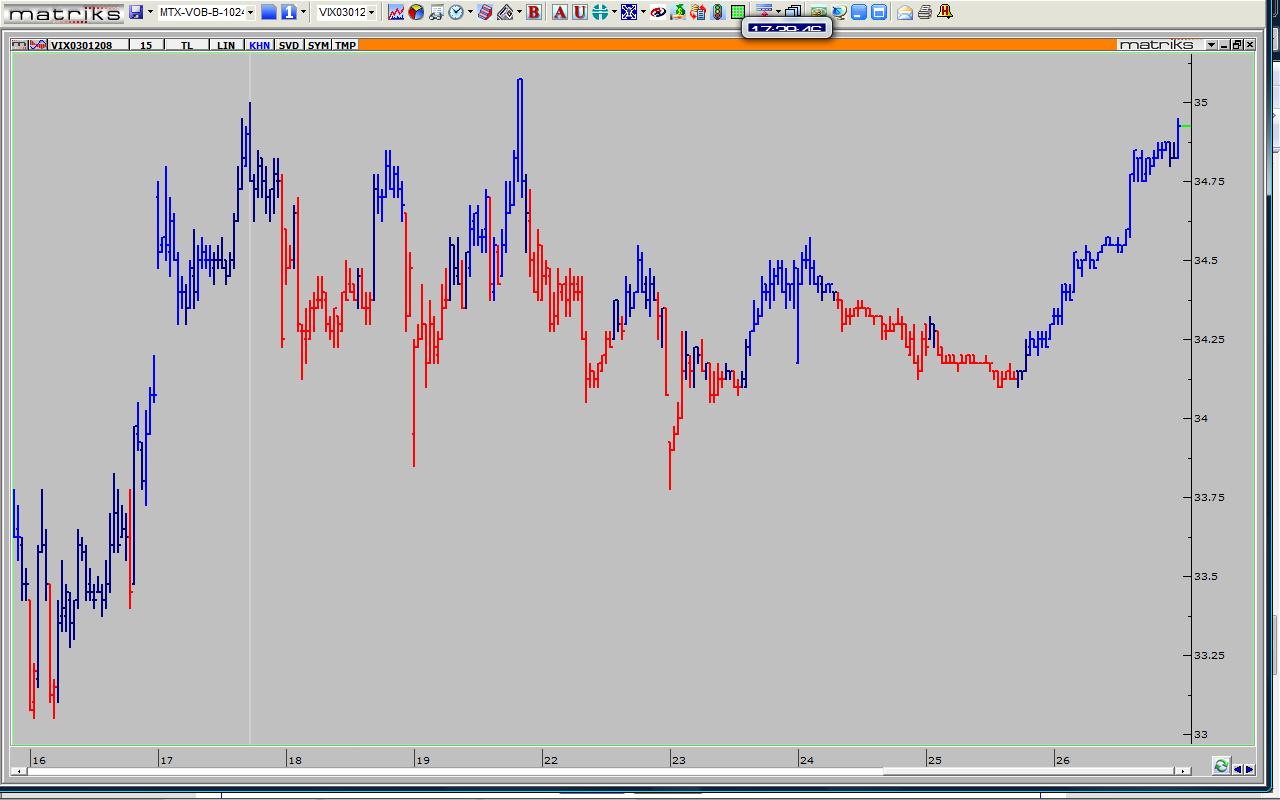1280x800 pixels.
Task: Click the red bold B icon
Action: coord(533,12)
